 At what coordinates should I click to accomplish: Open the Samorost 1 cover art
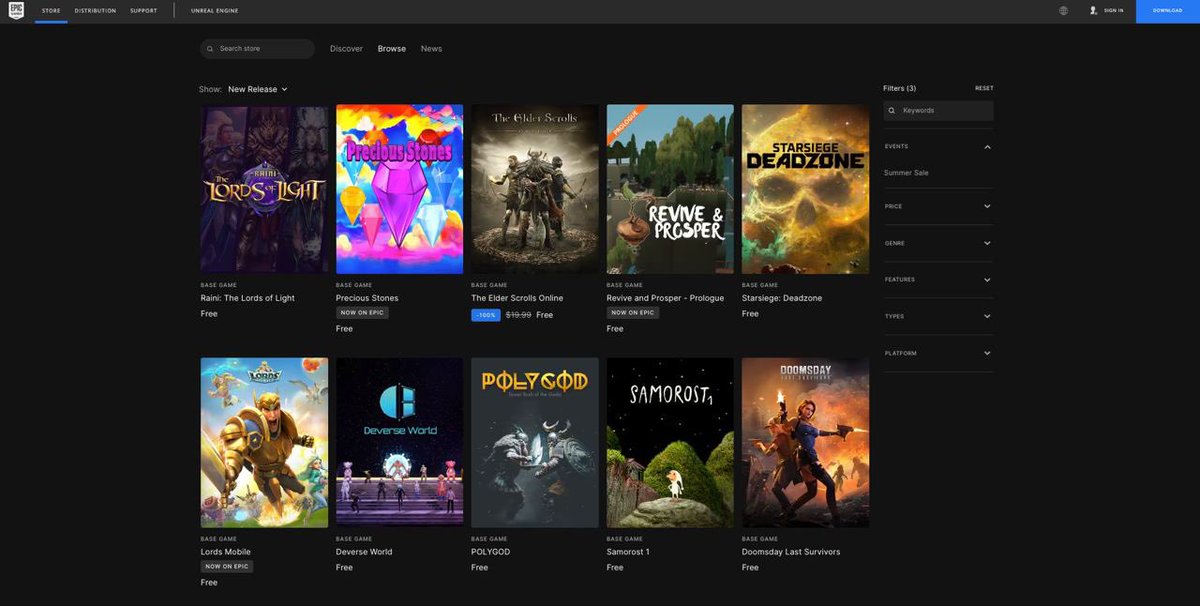[670, 443]
